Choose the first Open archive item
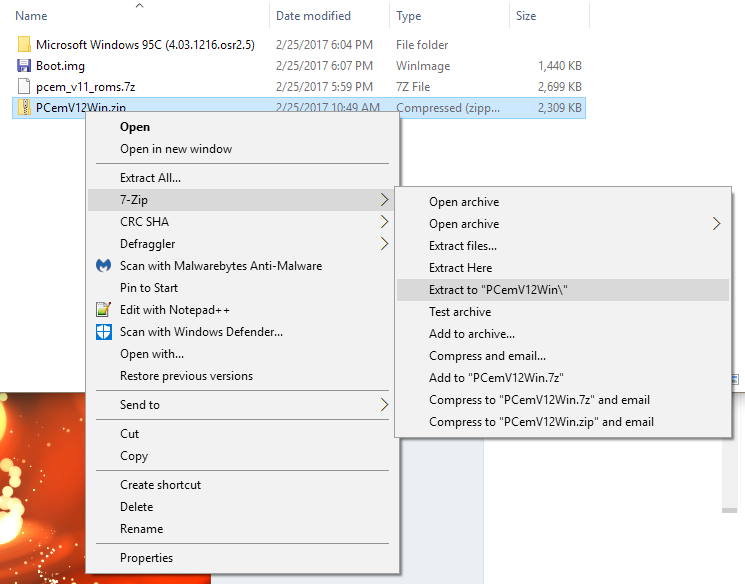Viewport: 745px width, 584px height. (563, 202)
